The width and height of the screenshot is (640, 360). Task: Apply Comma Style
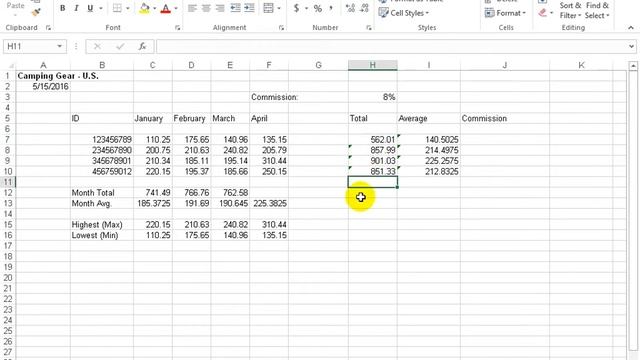331,8
